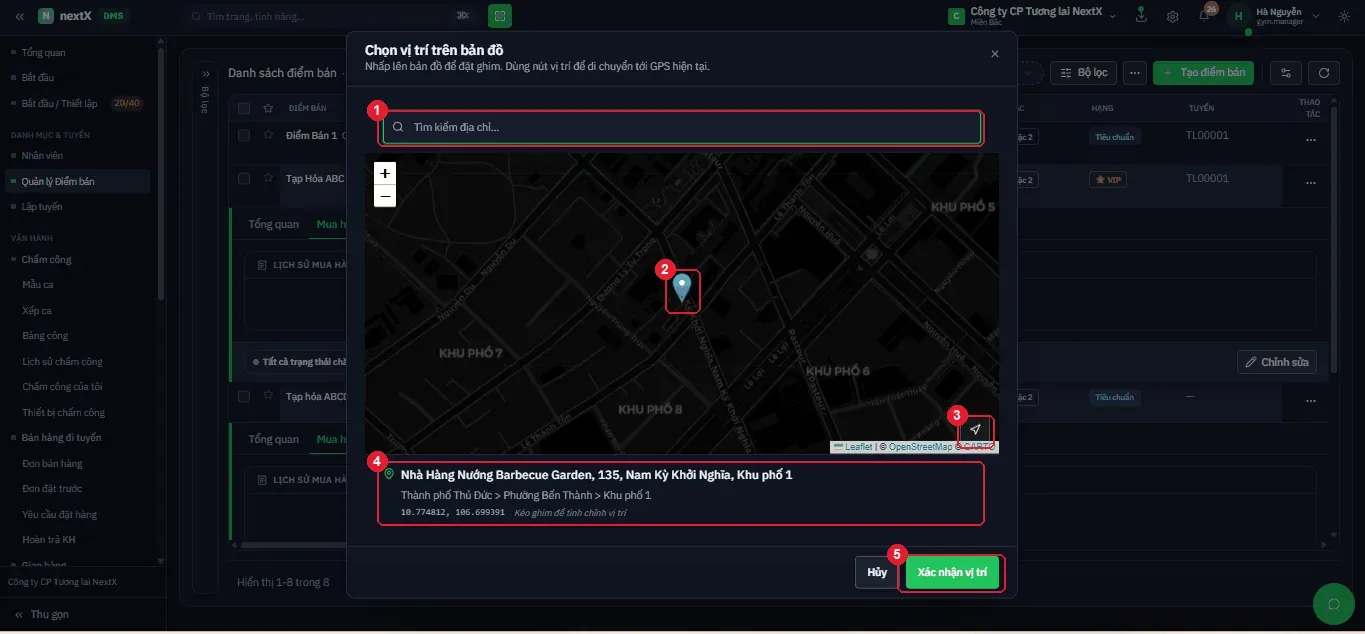Toggle the light/dark theme sun icon
The height and width of the screenshot is (634, 1365).
coord(1343,16)
